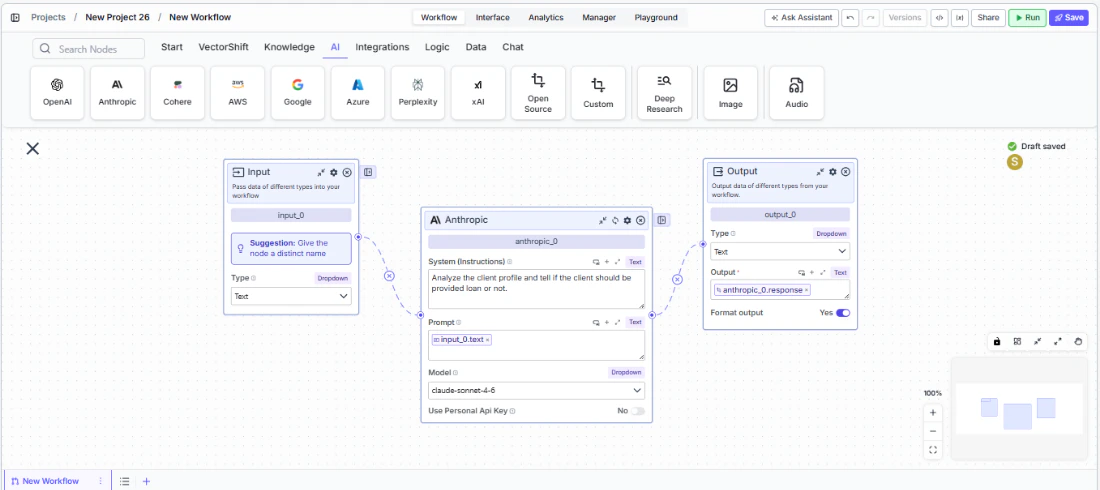Remove the Anthropic-to-Output connection
The image size is (1100, 490).
[677, 279]
